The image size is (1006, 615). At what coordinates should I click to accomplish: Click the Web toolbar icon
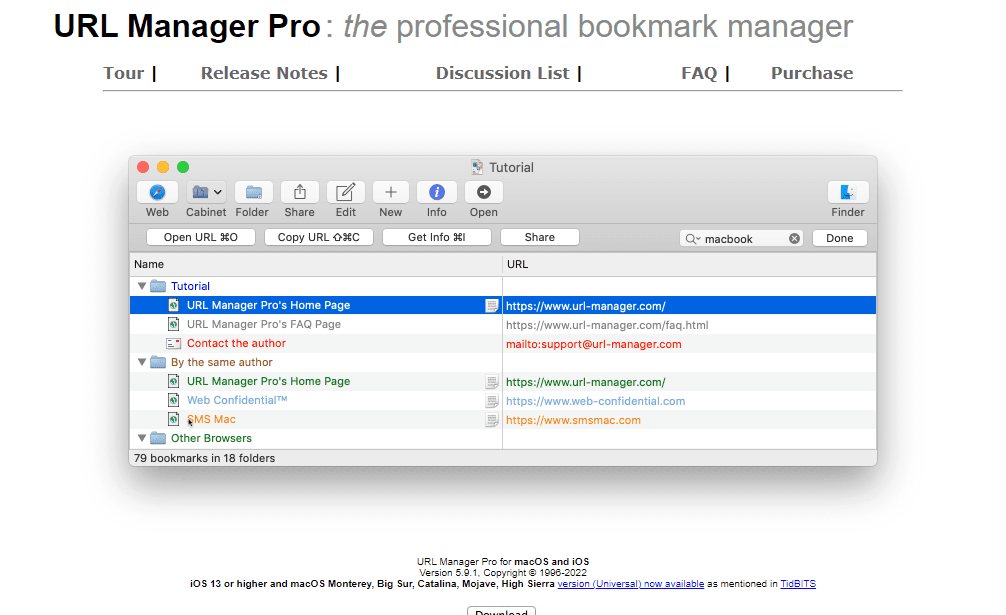pyautogui.click(x=157, y=192)
